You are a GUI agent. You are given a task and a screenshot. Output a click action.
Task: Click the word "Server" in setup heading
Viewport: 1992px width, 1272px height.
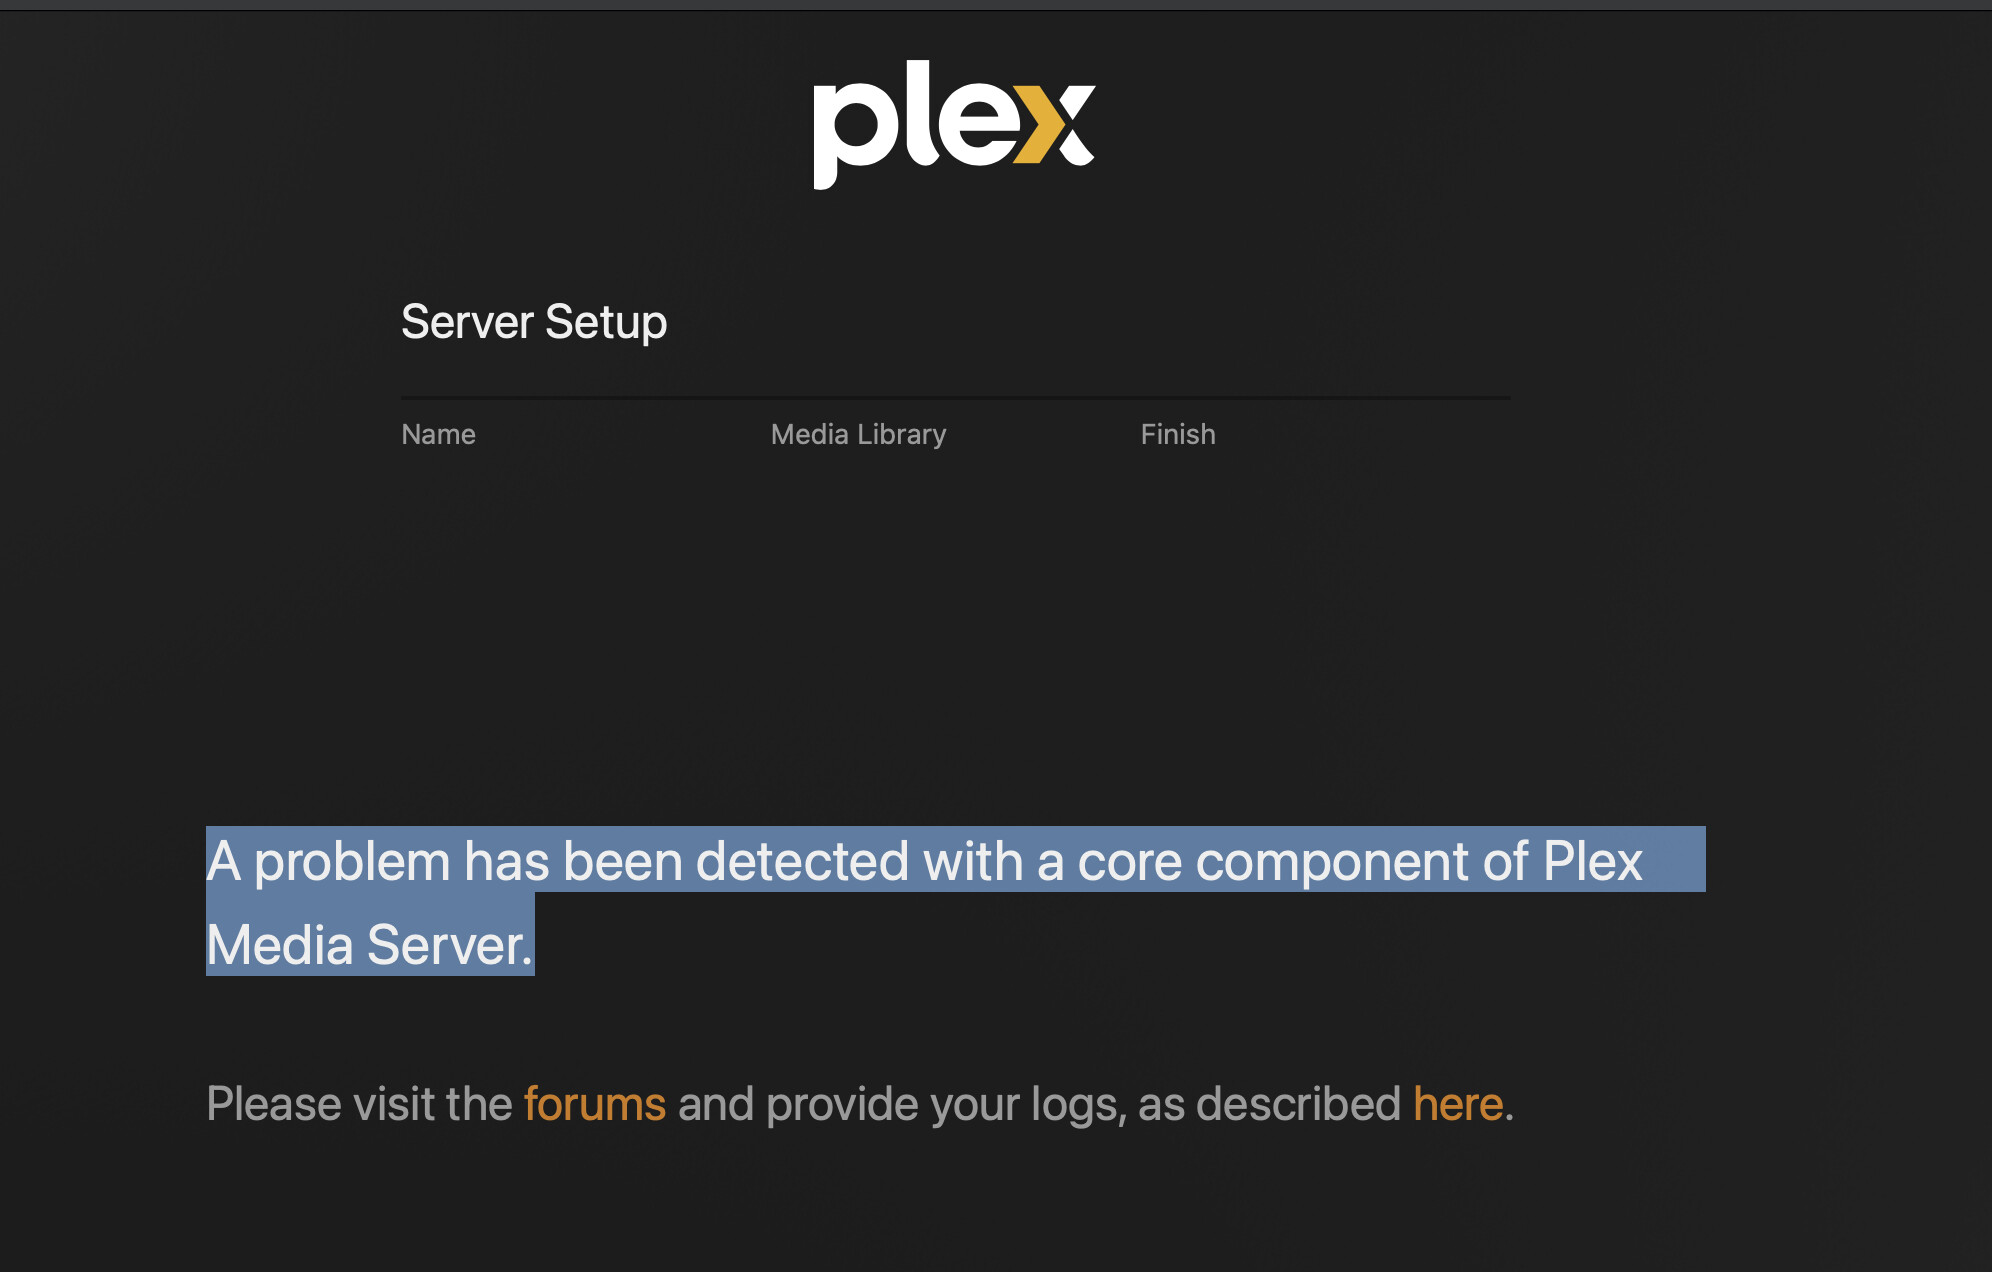pos(467,322)
